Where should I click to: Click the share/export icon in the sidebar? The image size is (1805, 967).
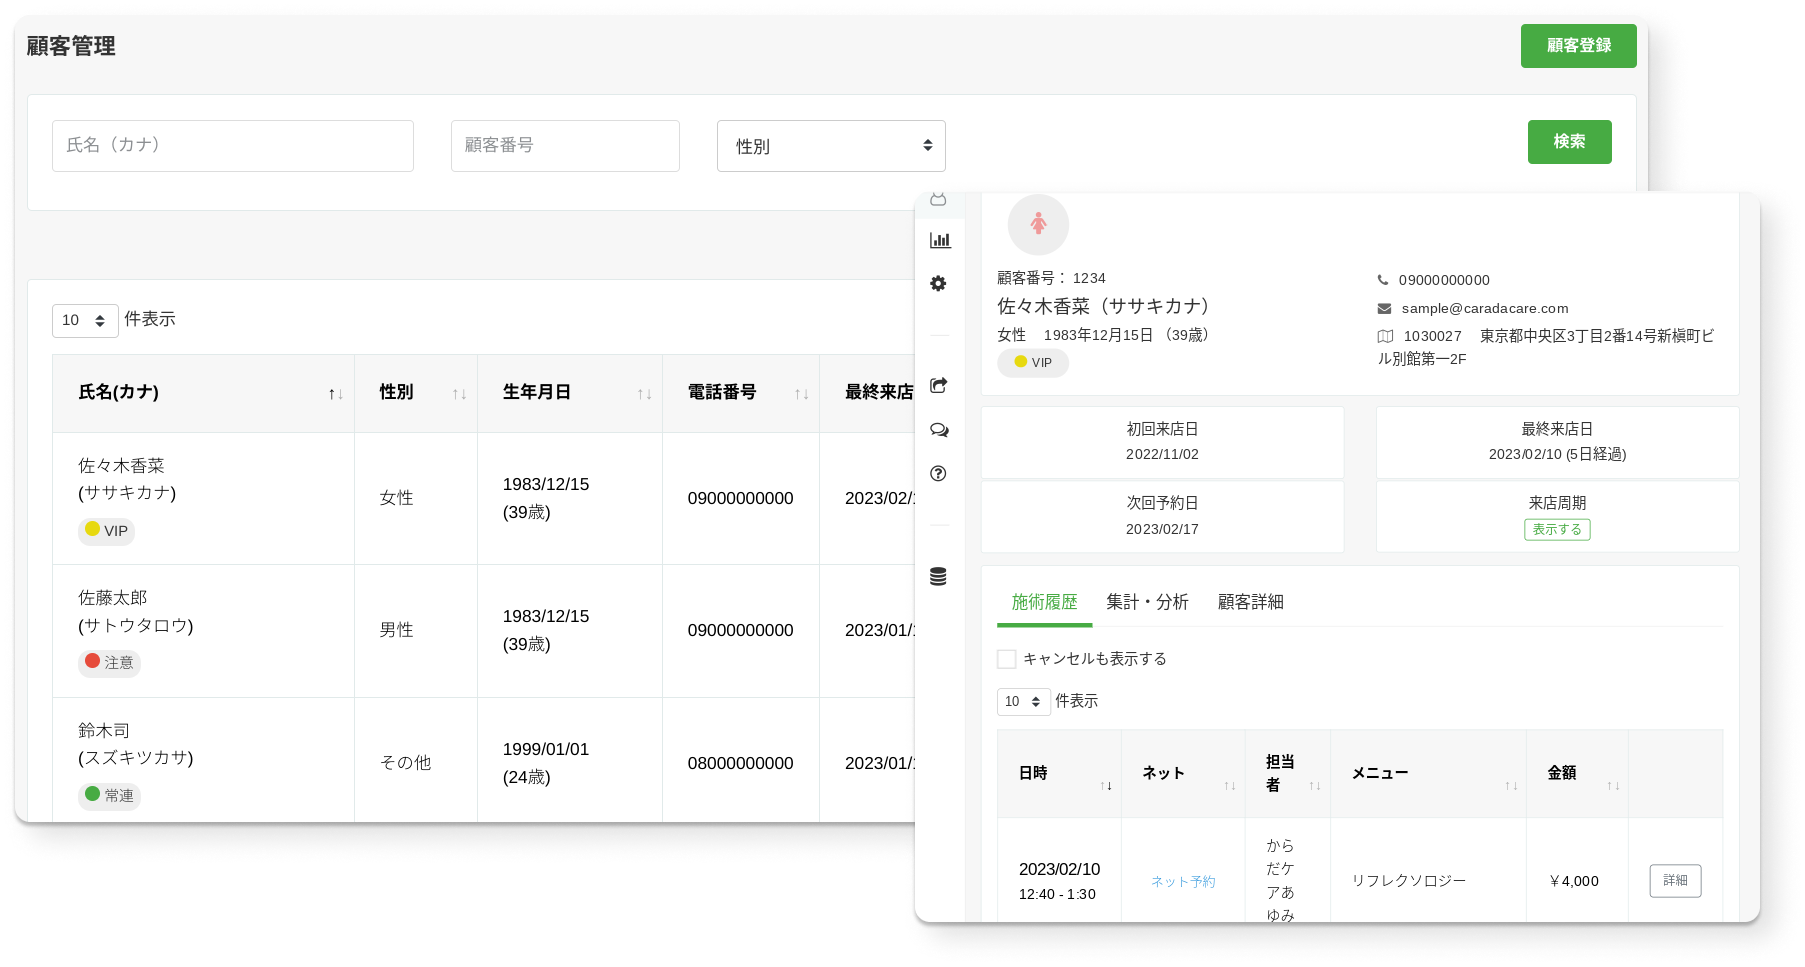tap(938, 385)
